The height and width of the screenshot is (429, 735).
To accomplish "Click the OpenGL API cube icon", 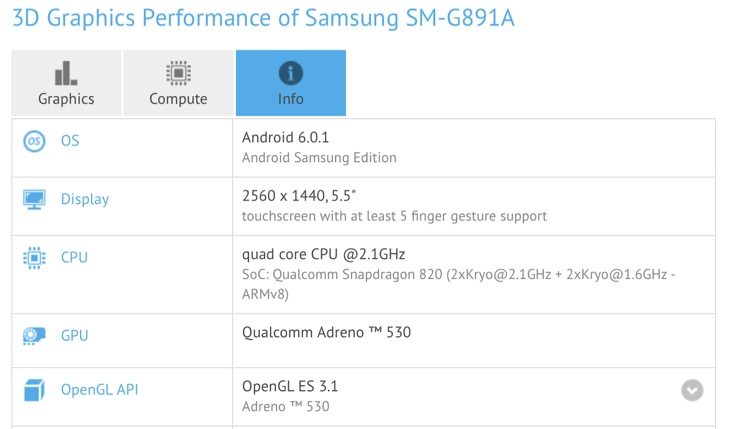I will click(34, 390).
